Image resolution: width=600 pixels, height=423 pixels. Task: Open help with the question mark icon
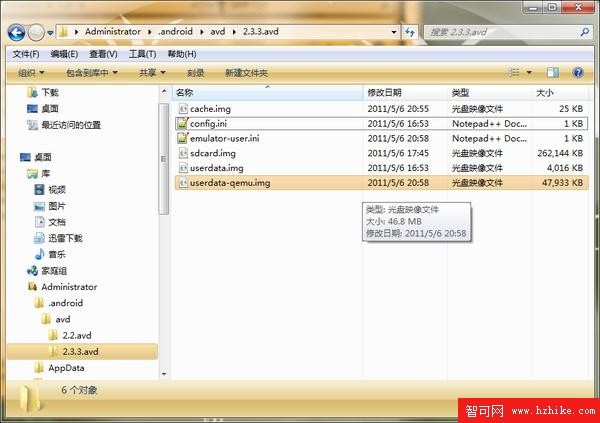pos(578,72)
